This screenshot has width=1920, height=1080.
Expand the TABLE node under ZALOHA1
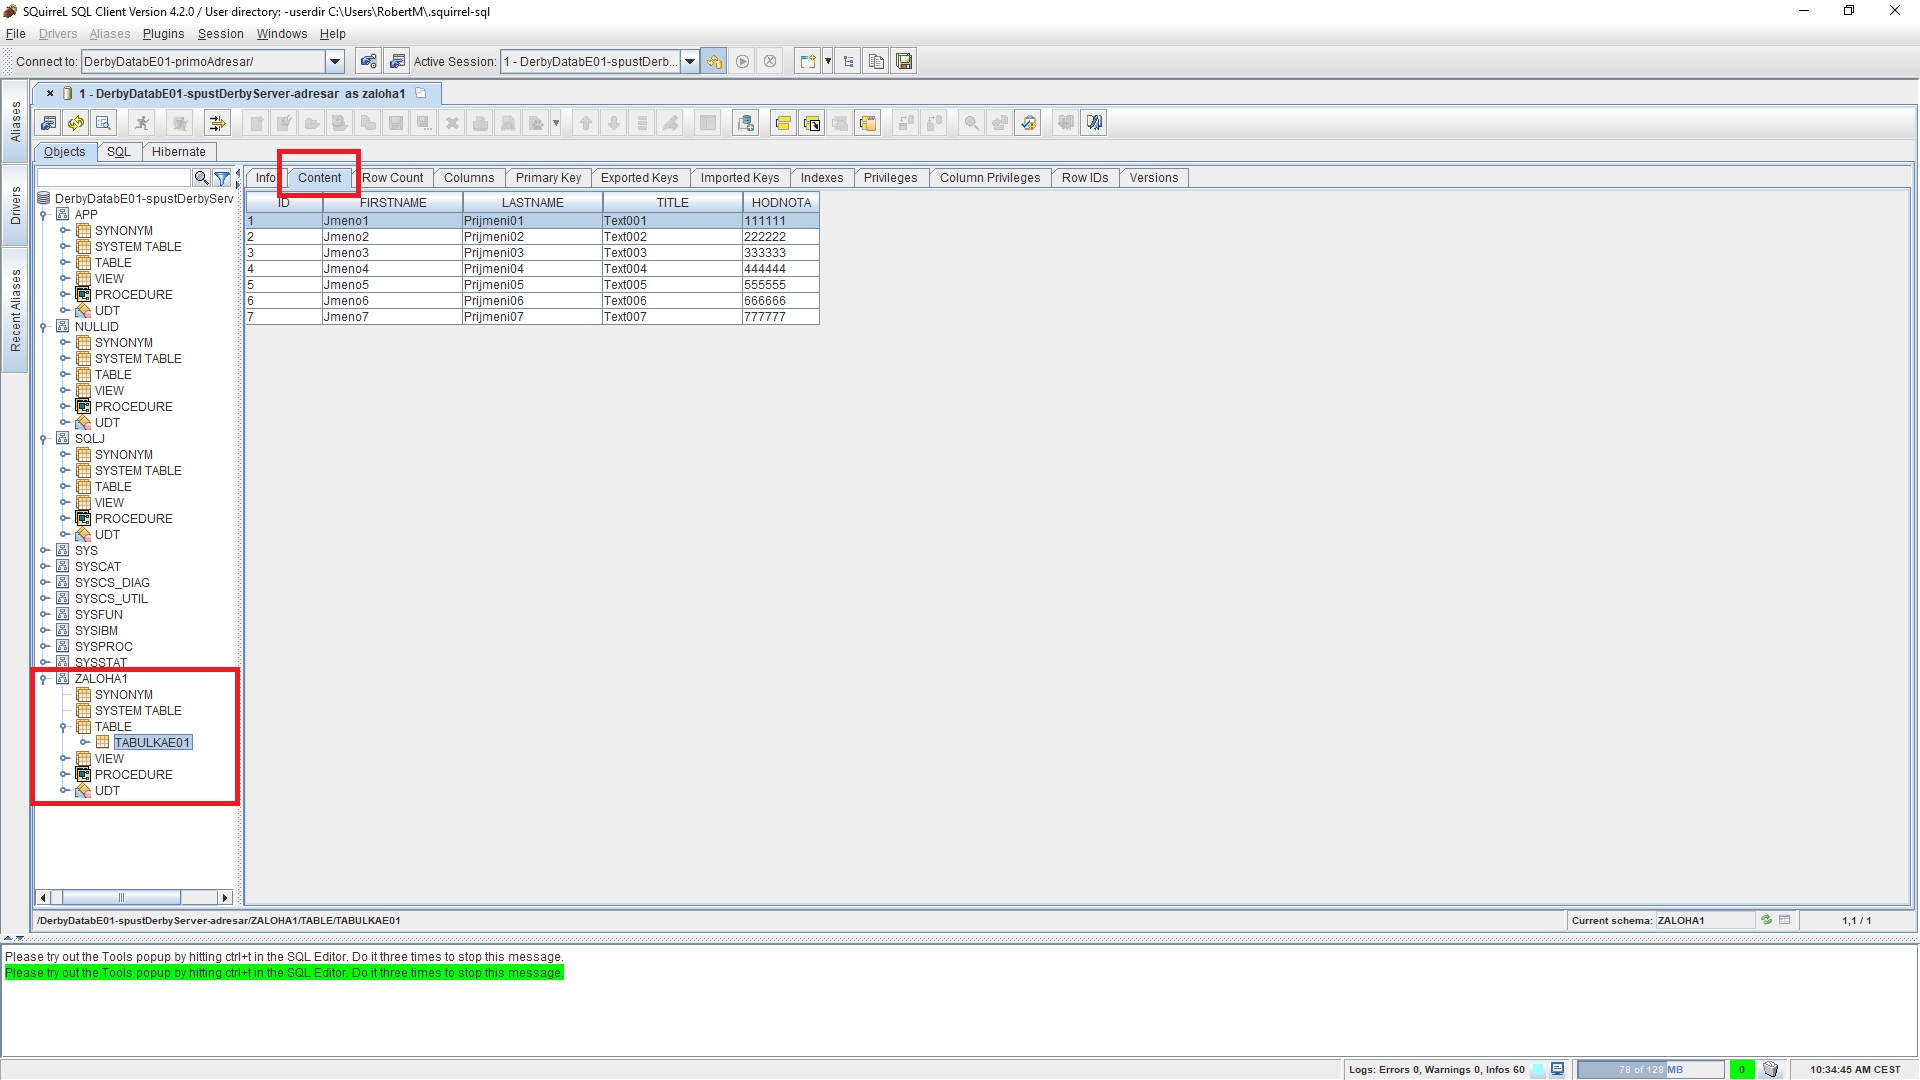pyautogui.click(x=63, y=727)
